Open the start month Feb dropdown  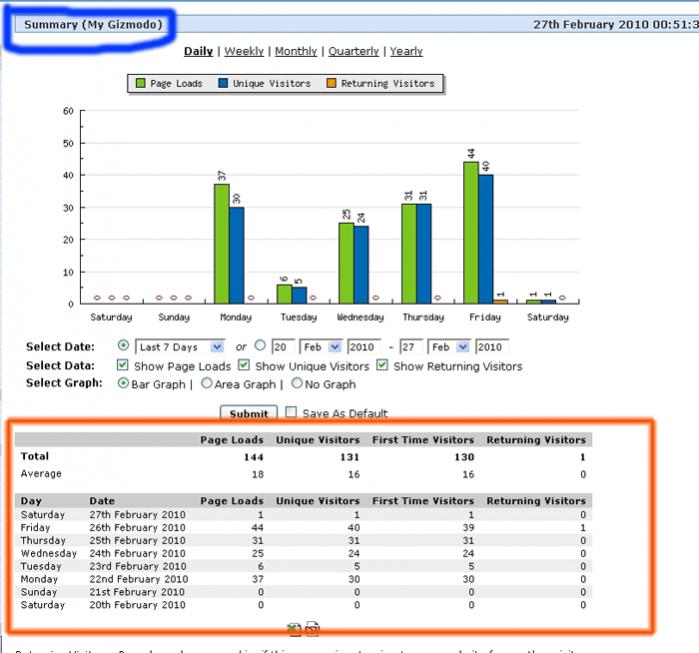pyautogui.click(x=321, y=347)
